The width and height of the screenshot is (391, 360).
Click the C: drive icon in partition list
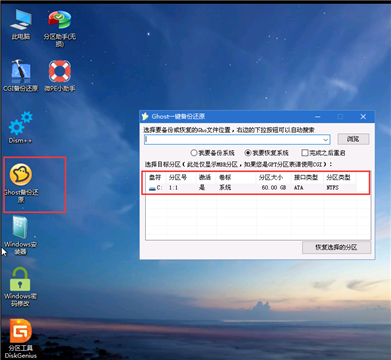[152, 188]
